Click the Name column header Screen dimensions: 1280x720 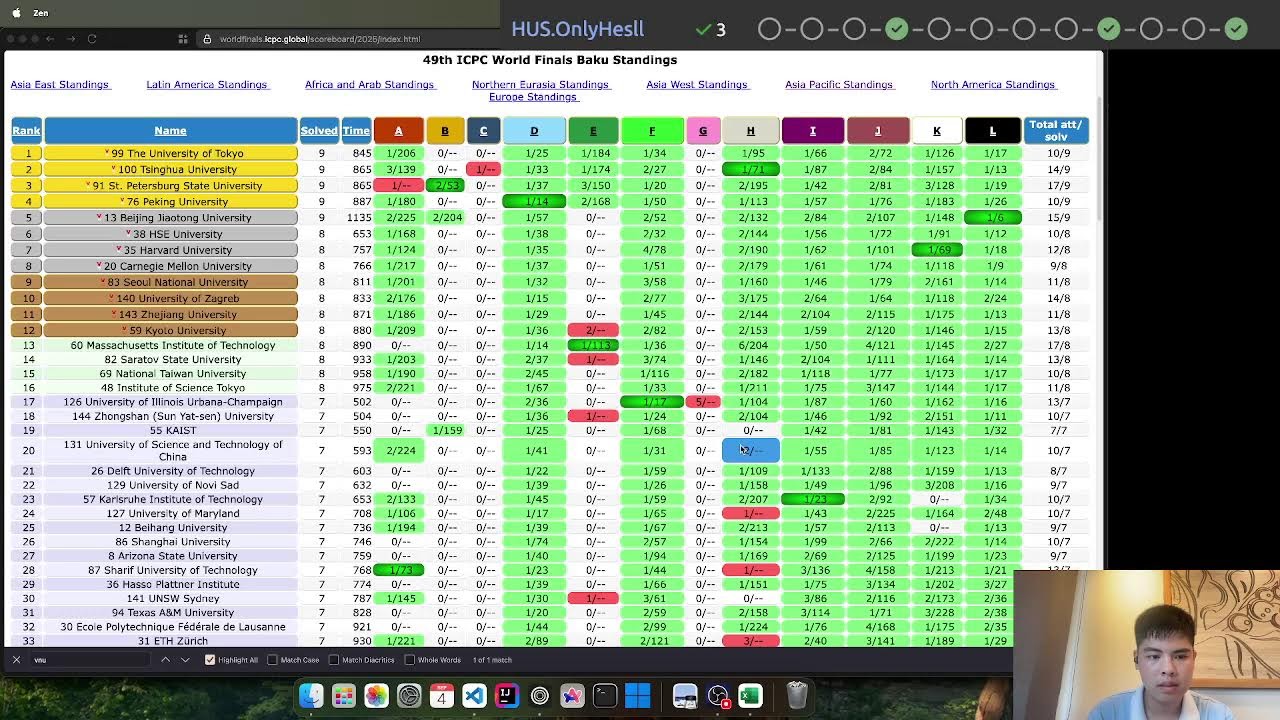pyautogui.click(x=170, y=131)
